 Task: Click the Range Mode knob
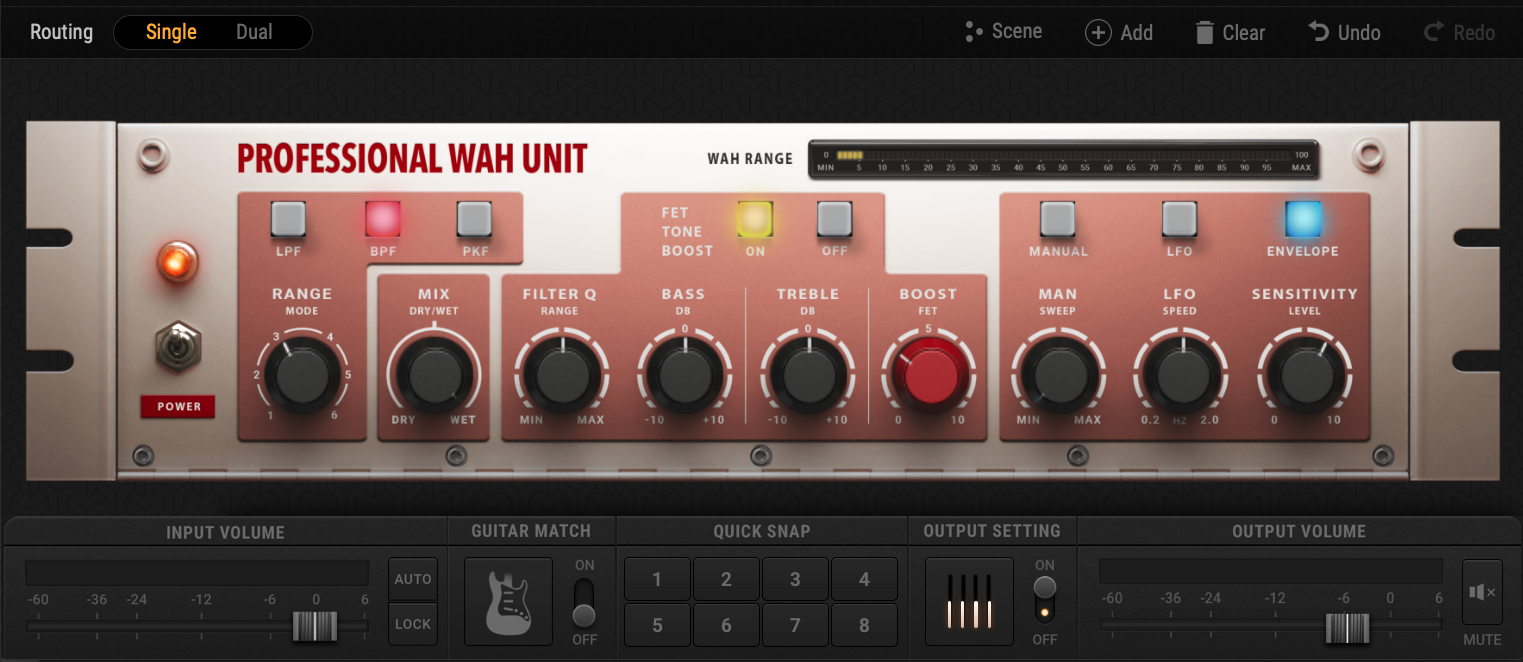coord(302,375)
